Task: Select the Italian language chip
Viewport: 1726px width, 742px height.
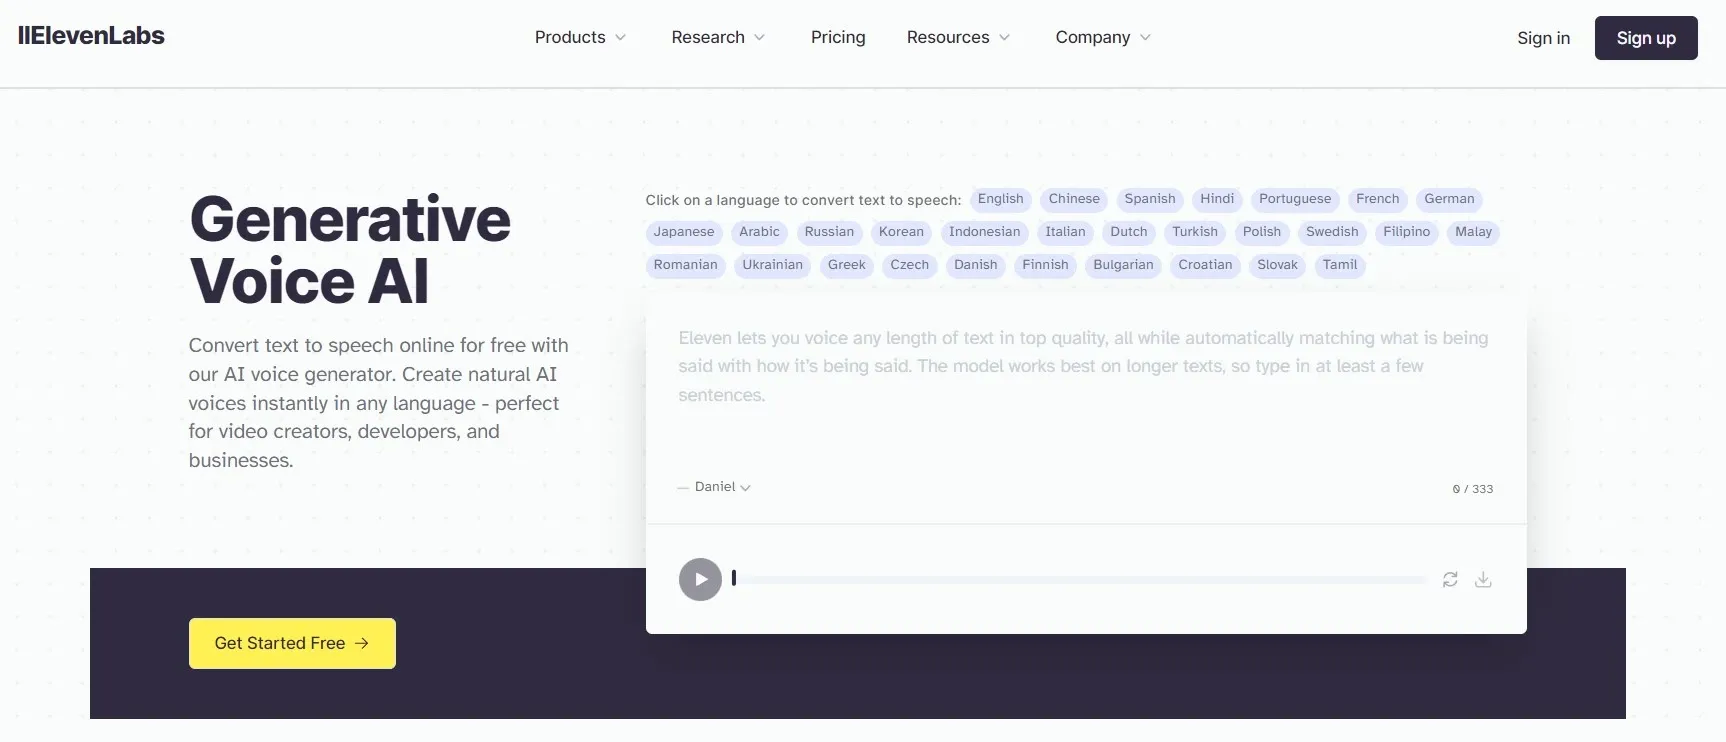Action: (1065, 232)
